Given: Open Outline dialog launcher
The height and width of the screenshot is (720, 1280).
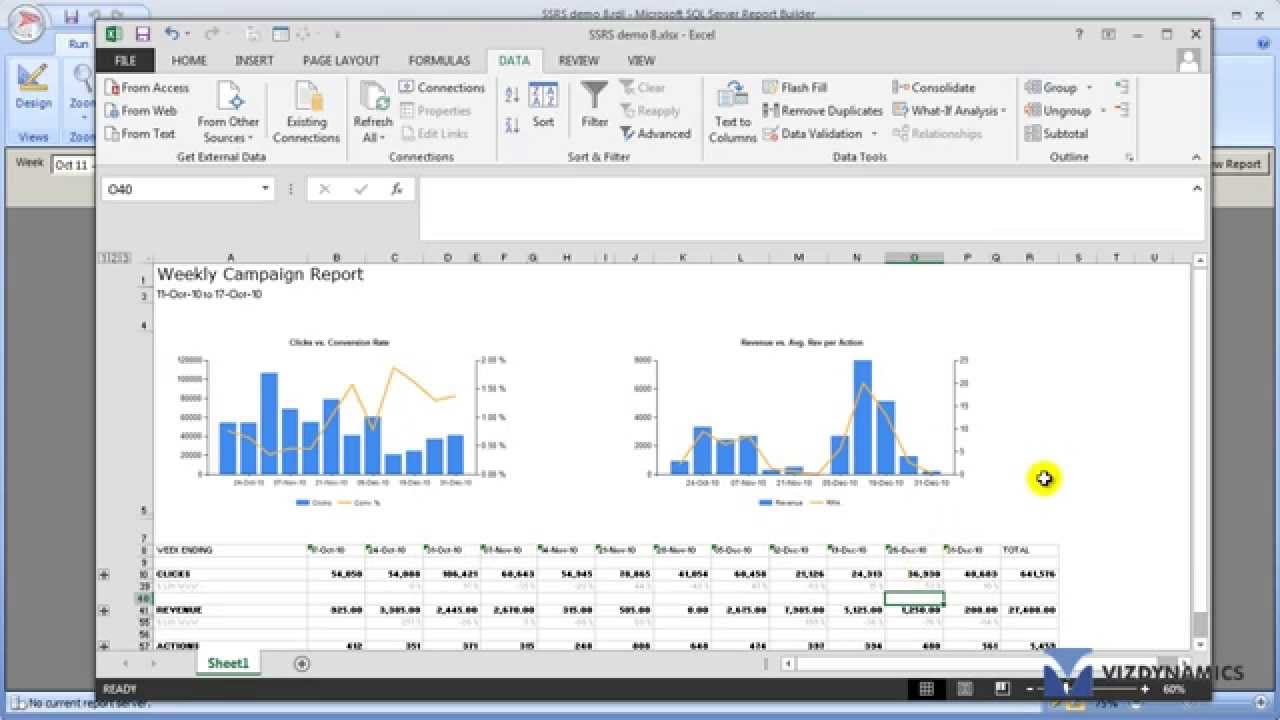Looking at the screenshot, I should click(x=1129, y=158).
